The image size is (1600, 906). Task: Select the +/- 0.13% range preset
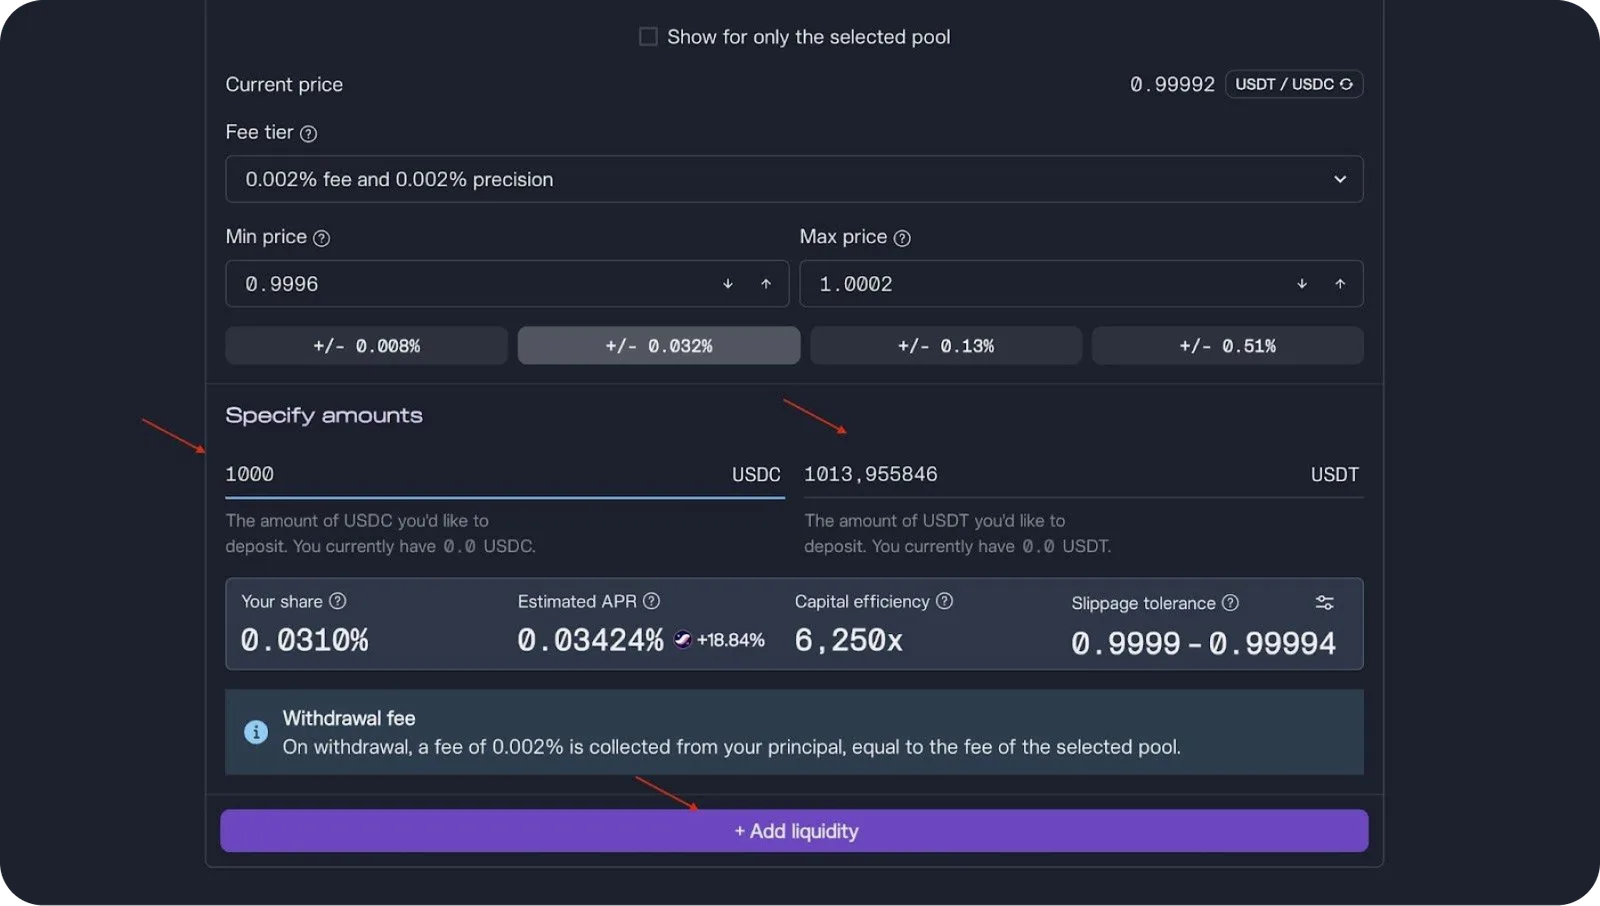pos(946,346)
